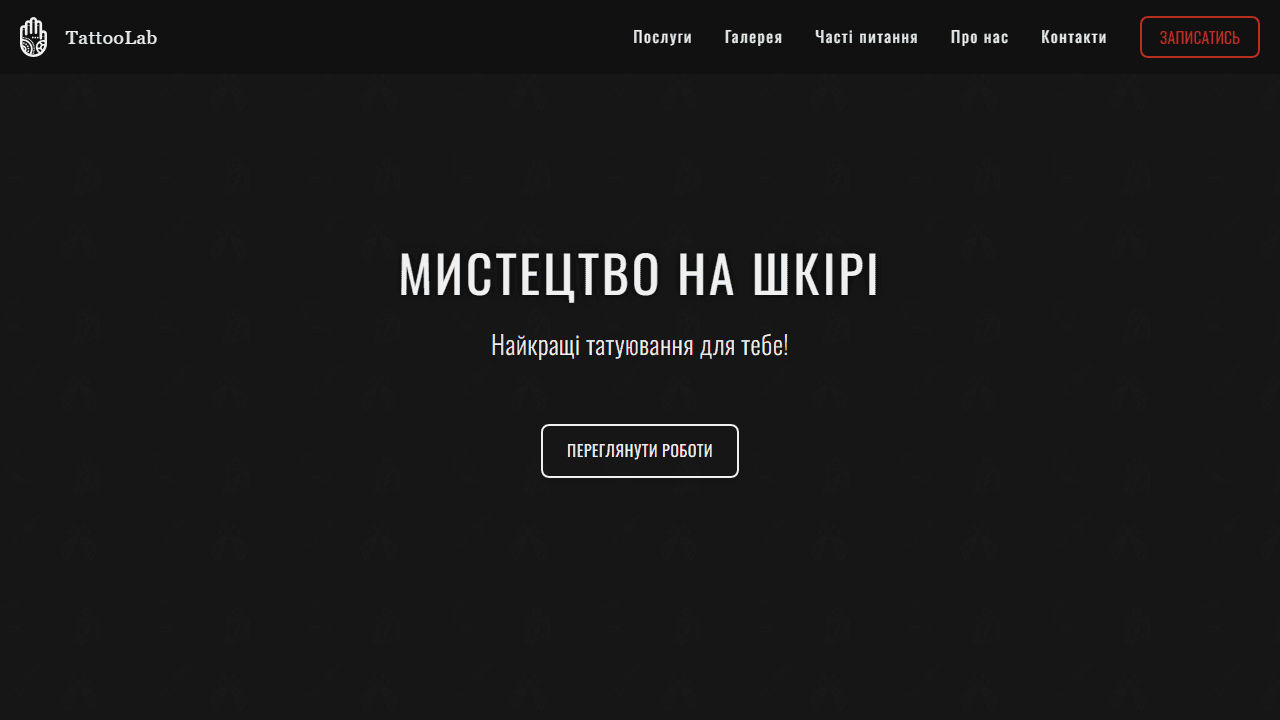Click the ПЕРЕГЛЯНУТИ РОБОТИ button
This screenshot has height=720, width=1280.
(640, 451)
